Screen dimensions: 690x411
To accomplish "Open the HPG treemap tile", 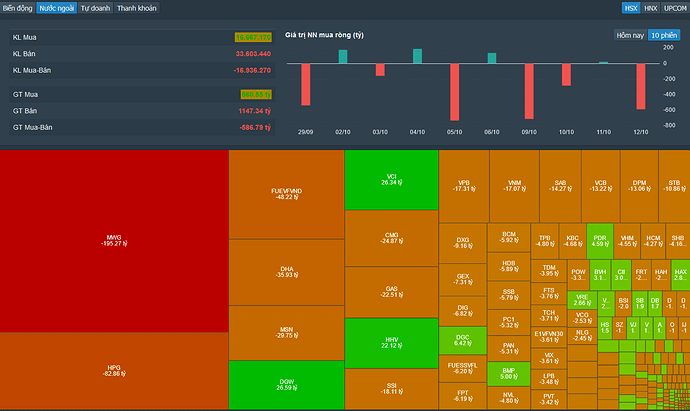I will click(114, 371).
